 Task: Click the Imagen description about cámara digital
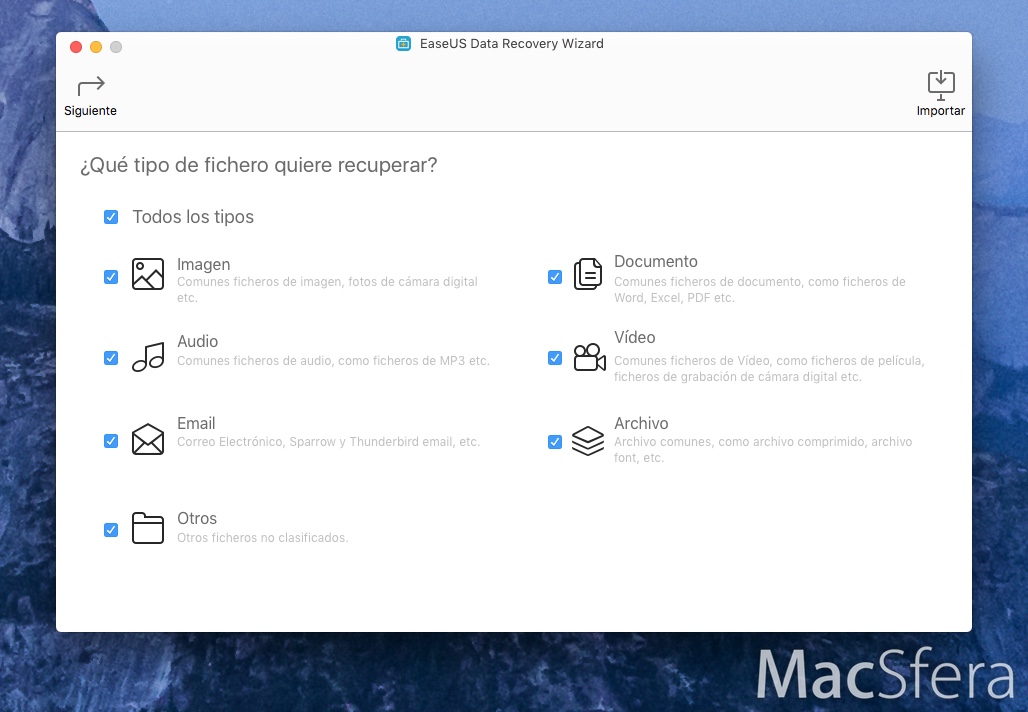pos(327,290)
